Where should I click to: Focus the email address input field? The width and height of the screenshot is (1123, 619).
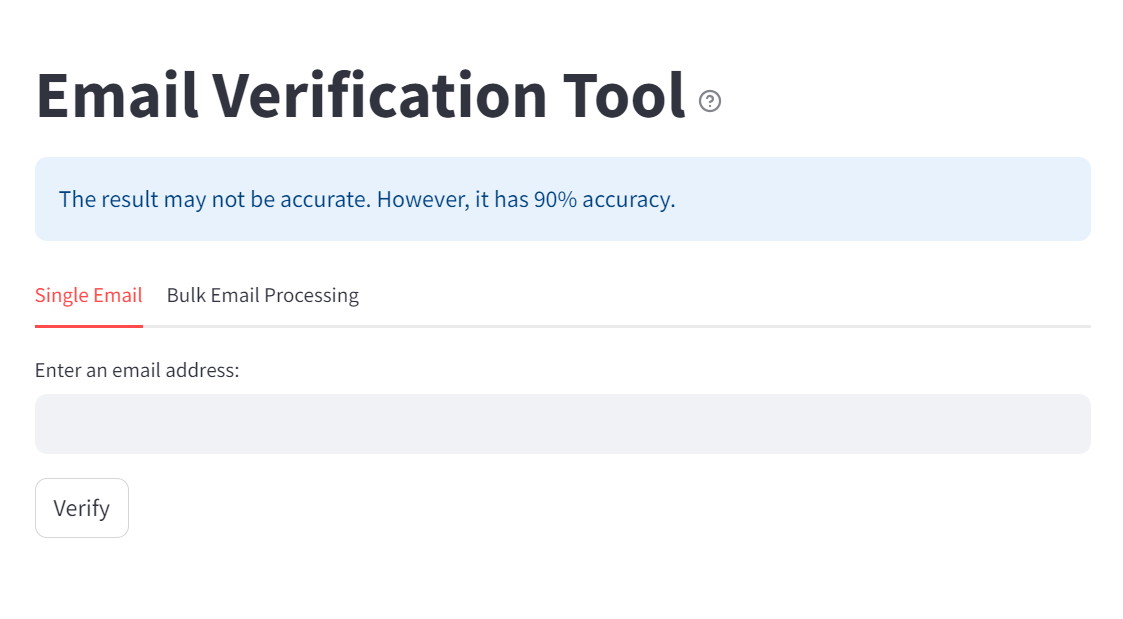[x=562, y=424]
